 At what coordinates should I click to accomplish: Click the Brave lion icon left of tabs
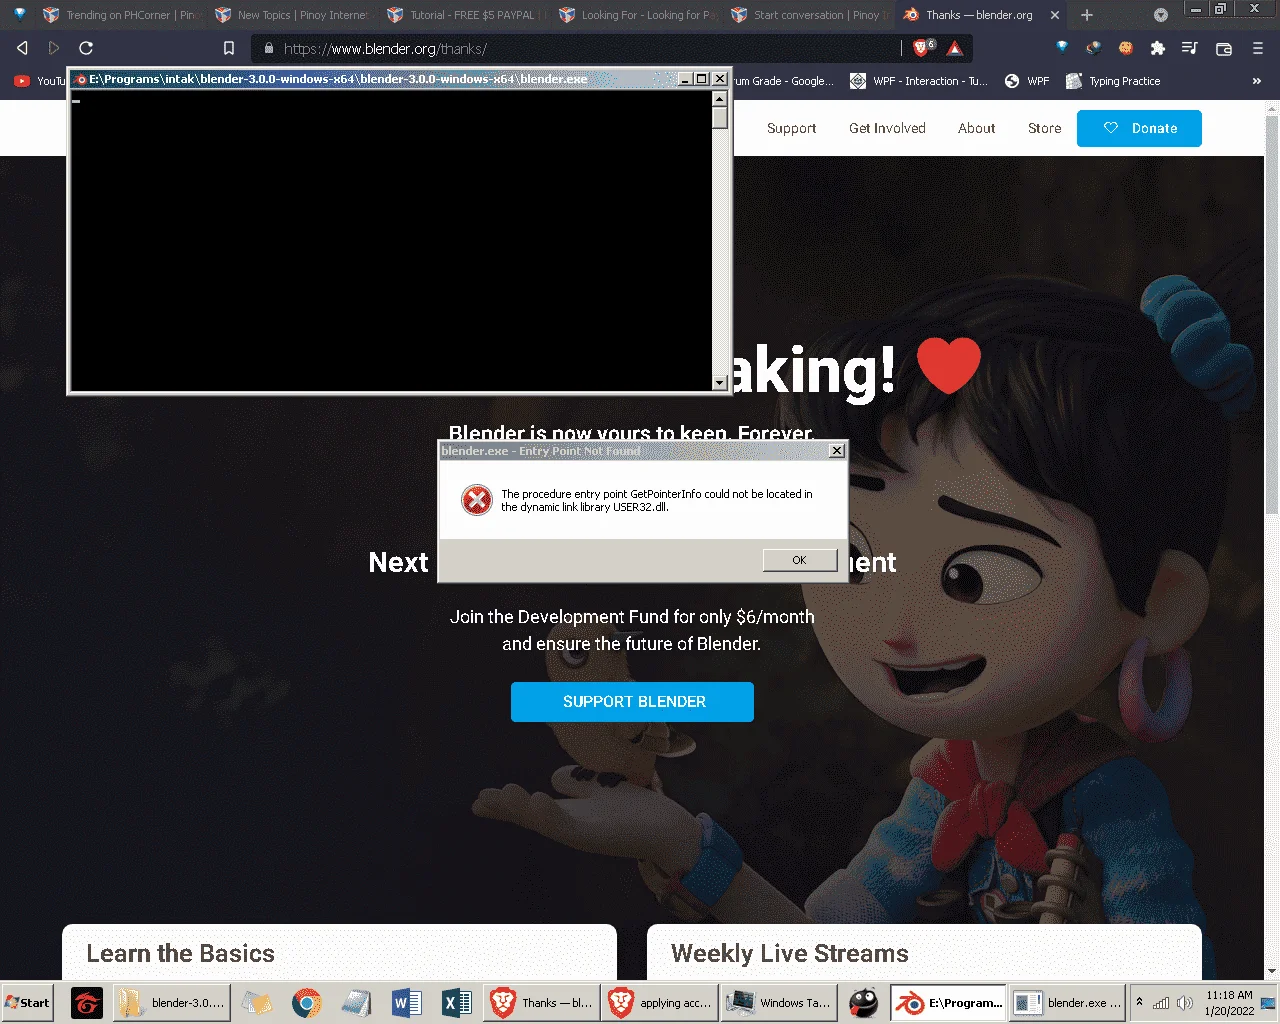pyautogui.click(x=19, y=15)
